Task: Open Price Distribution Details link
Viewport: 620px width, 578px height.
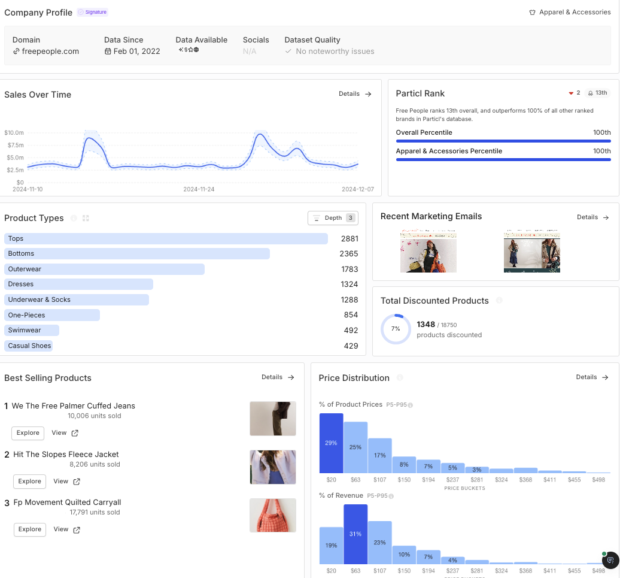Action: point(592,377)
